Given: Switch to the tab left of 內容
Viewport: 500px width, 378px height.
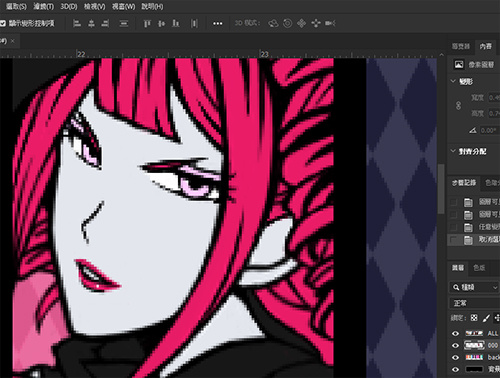Looking at the screenshot, I should [461, 46].
